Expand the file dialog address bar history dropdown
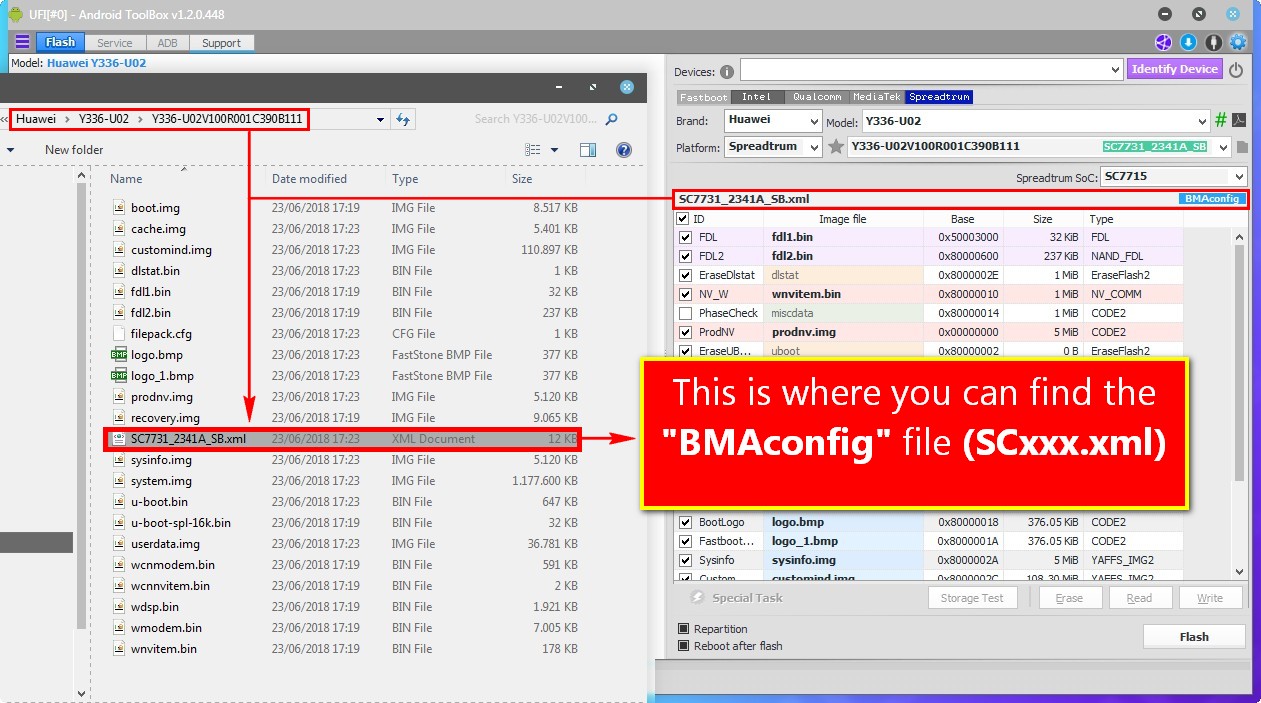Screen dimensions: 1261x703 tap(380, 120)
